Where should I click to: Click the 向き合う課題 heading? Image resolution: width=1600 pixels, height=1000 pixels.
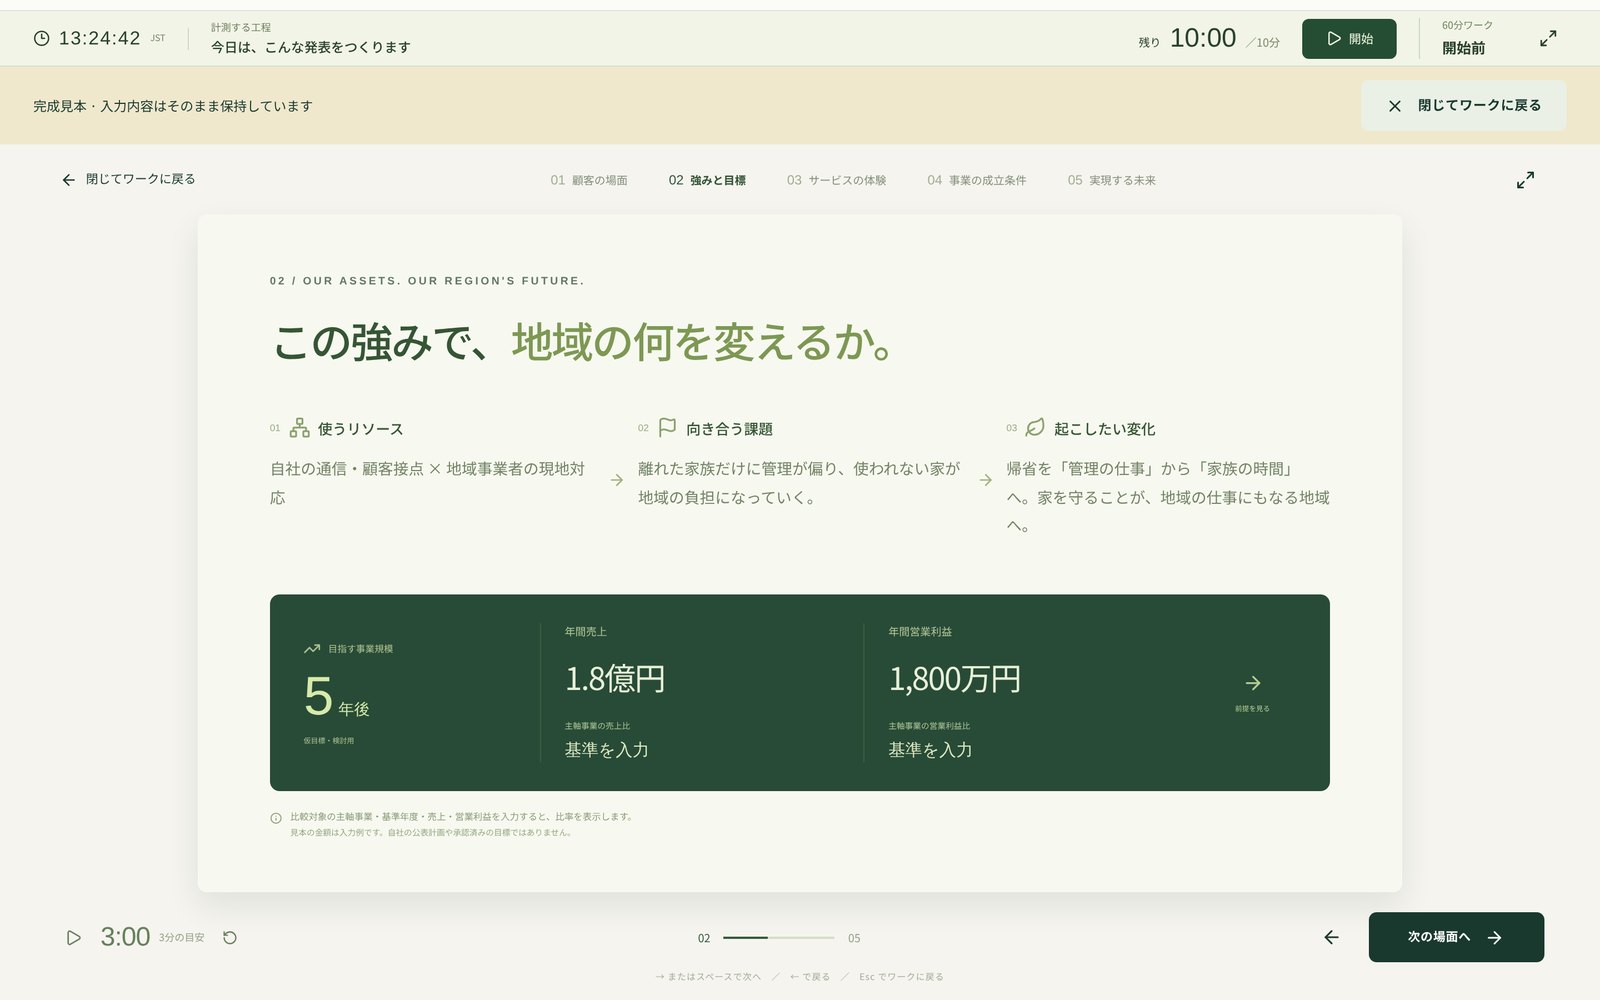729,429
